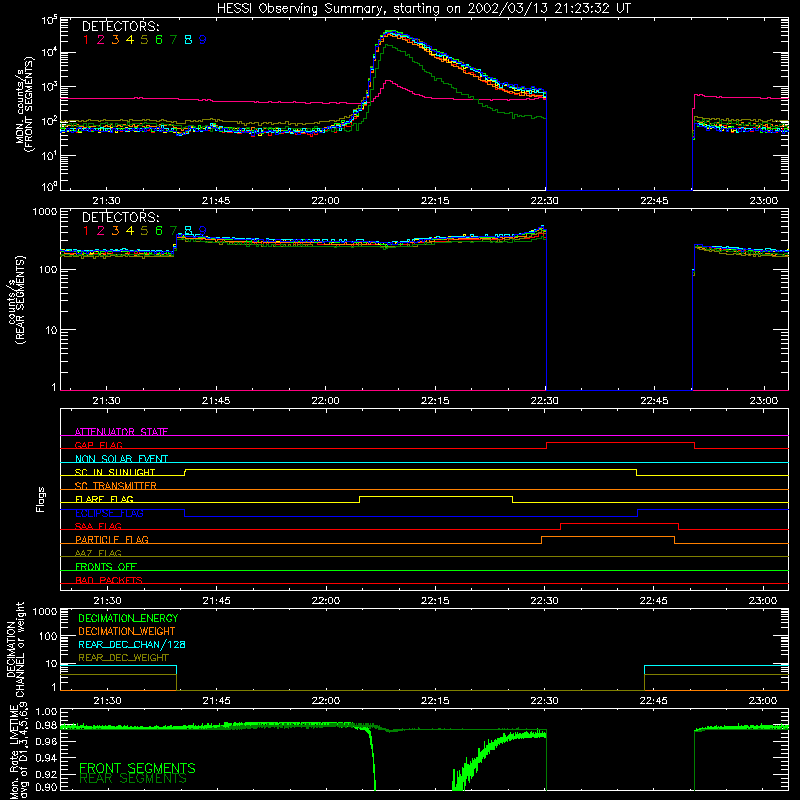The image size is (800, 800).
Task: Click the DECIMATION_WEIGHT legend entry
Action: [127, 631]
